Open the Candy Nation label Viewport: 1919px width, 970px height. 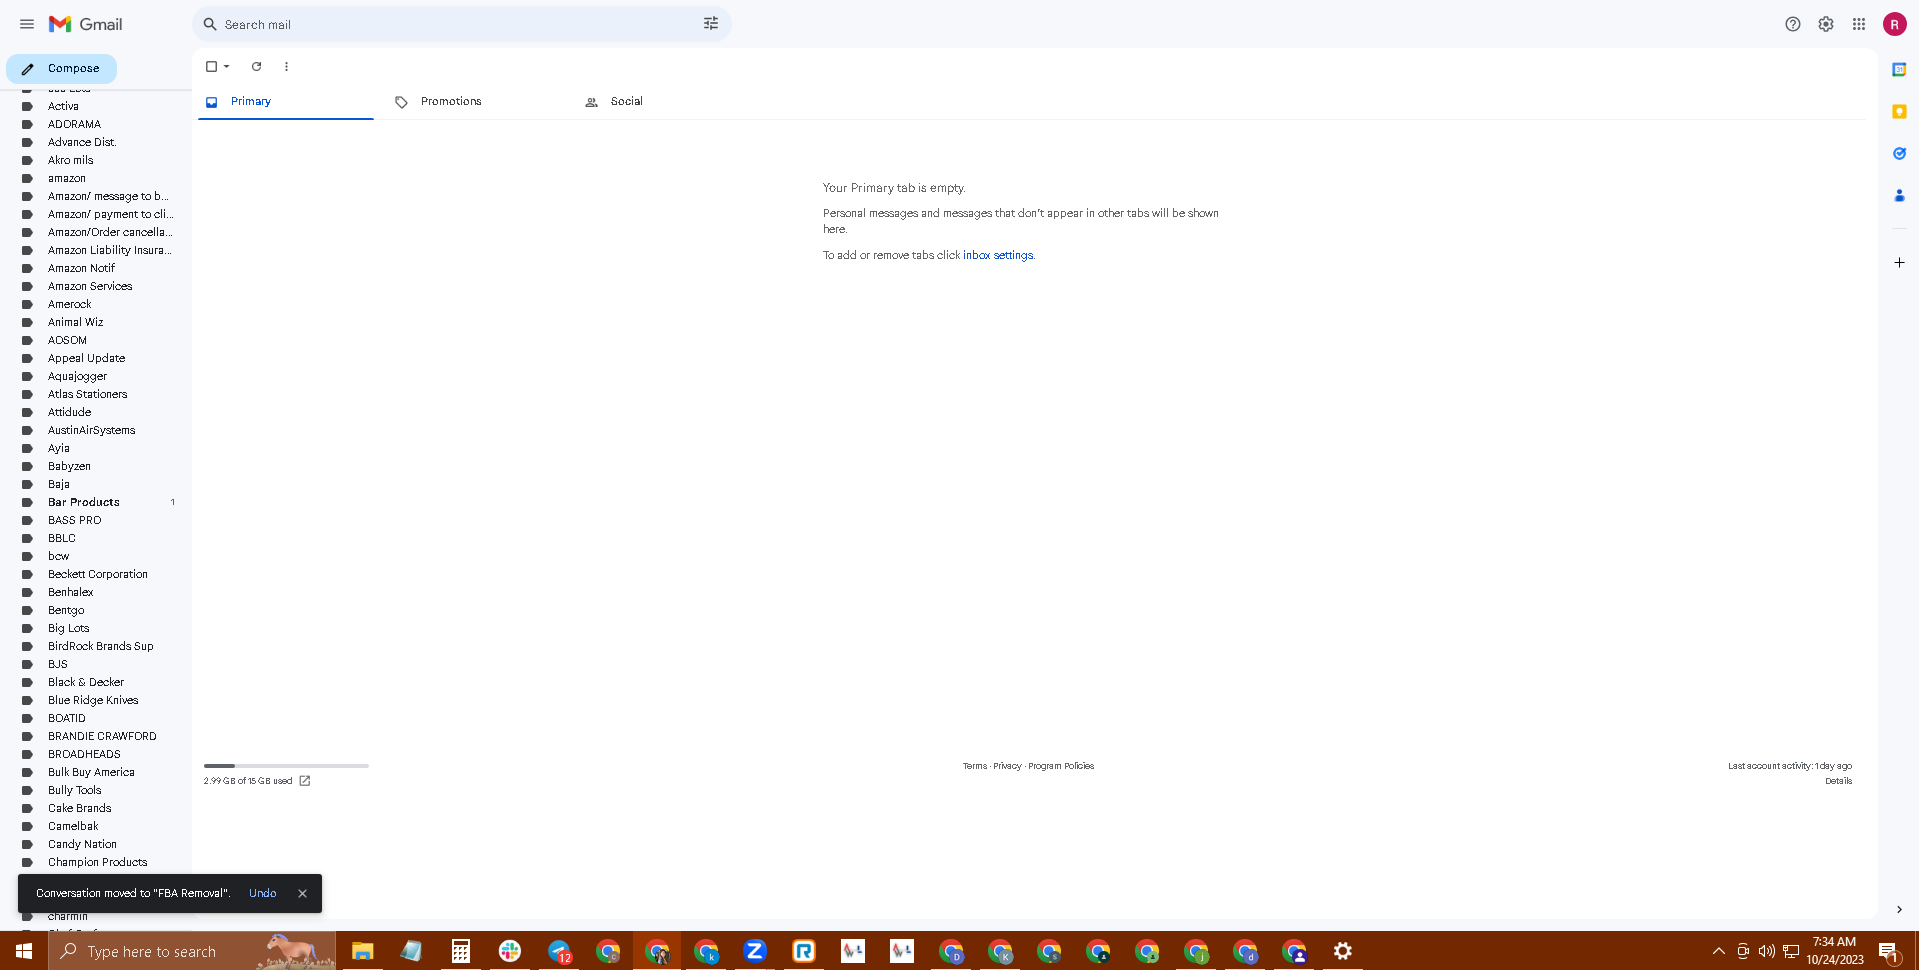[82, 845]
